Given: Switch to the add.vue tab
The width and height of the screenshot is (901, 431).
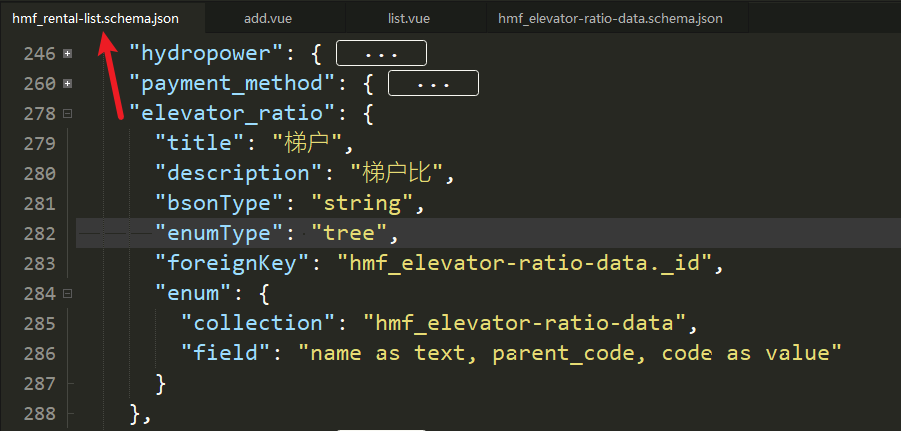Looking at the screenshot, I should pos(268,18).
